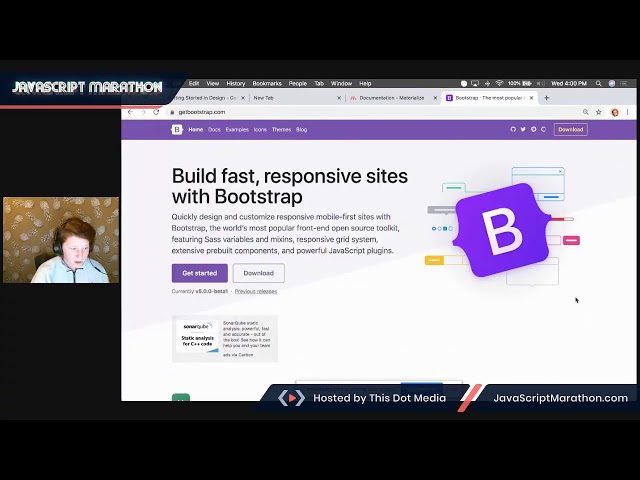Click the navbar Download button
Viewport: 640px width, 480px height.
pyautogui.click(x=571, y=129)
